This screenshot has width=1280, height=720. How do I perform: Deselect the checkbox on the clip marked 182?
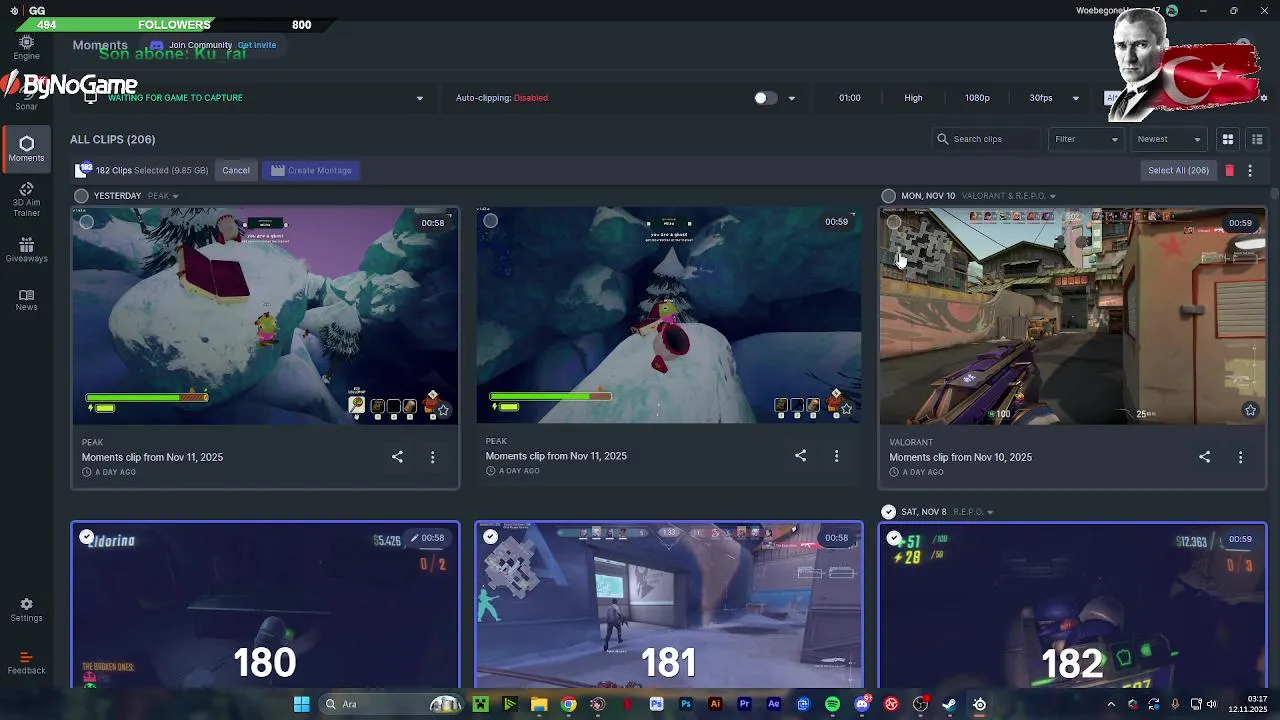(x=894, y=538)
